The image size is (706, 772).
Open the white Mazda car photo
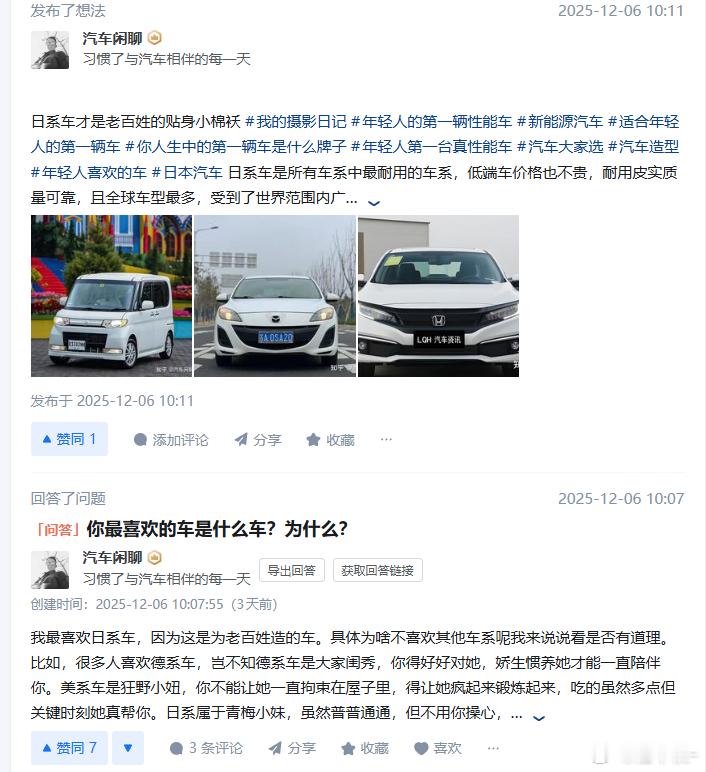click(275, 296)
